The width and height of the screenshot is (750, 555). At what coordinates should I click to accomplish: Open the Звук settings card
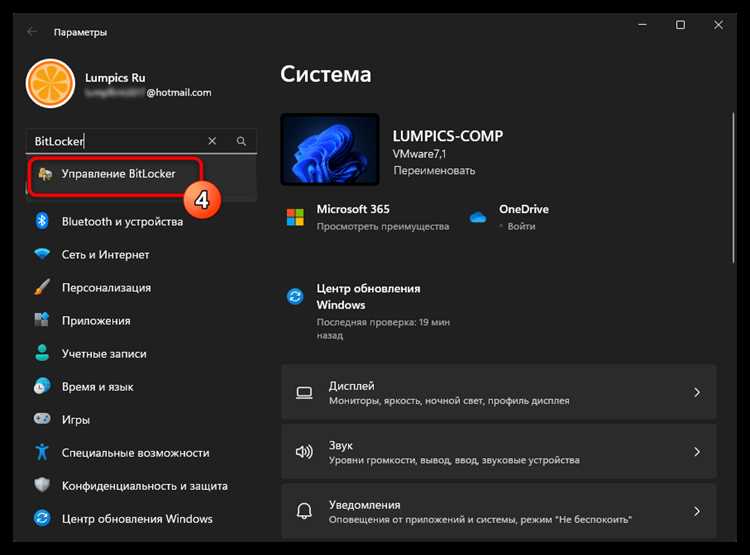[x=499, y=452]
